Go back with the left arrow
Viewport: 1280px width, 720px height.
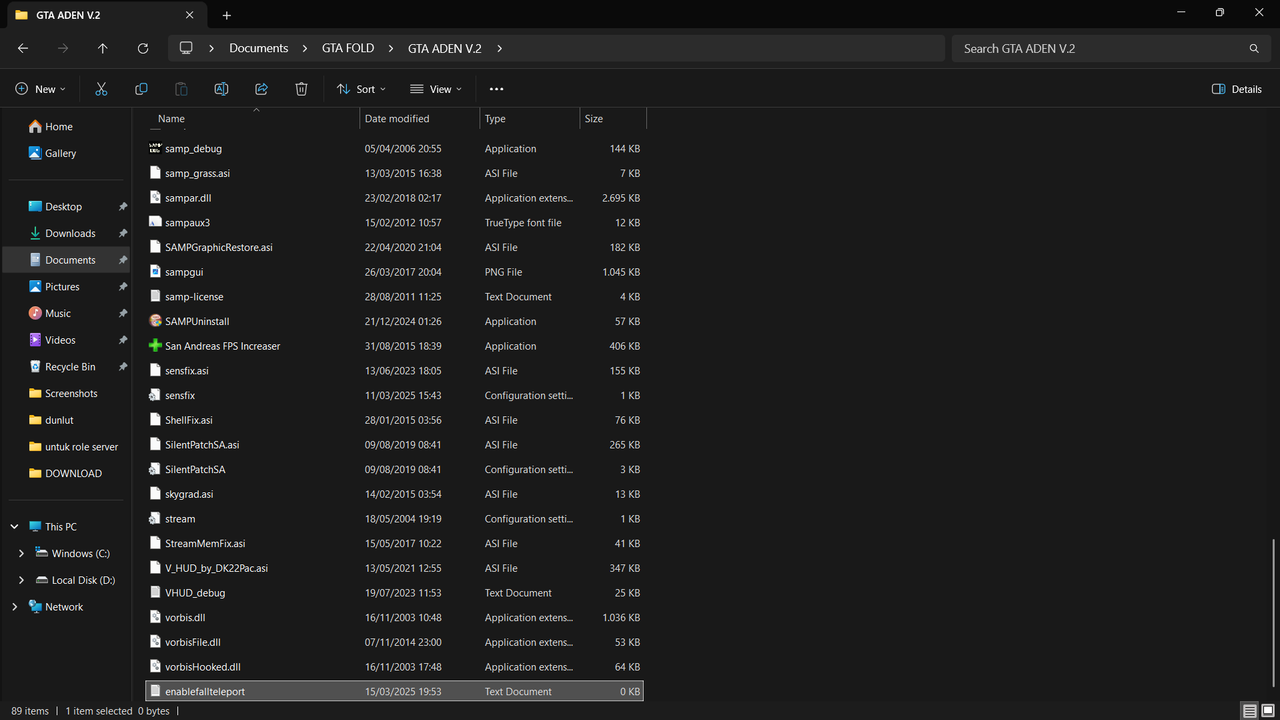pyautogui.click(x=23, y=48)
